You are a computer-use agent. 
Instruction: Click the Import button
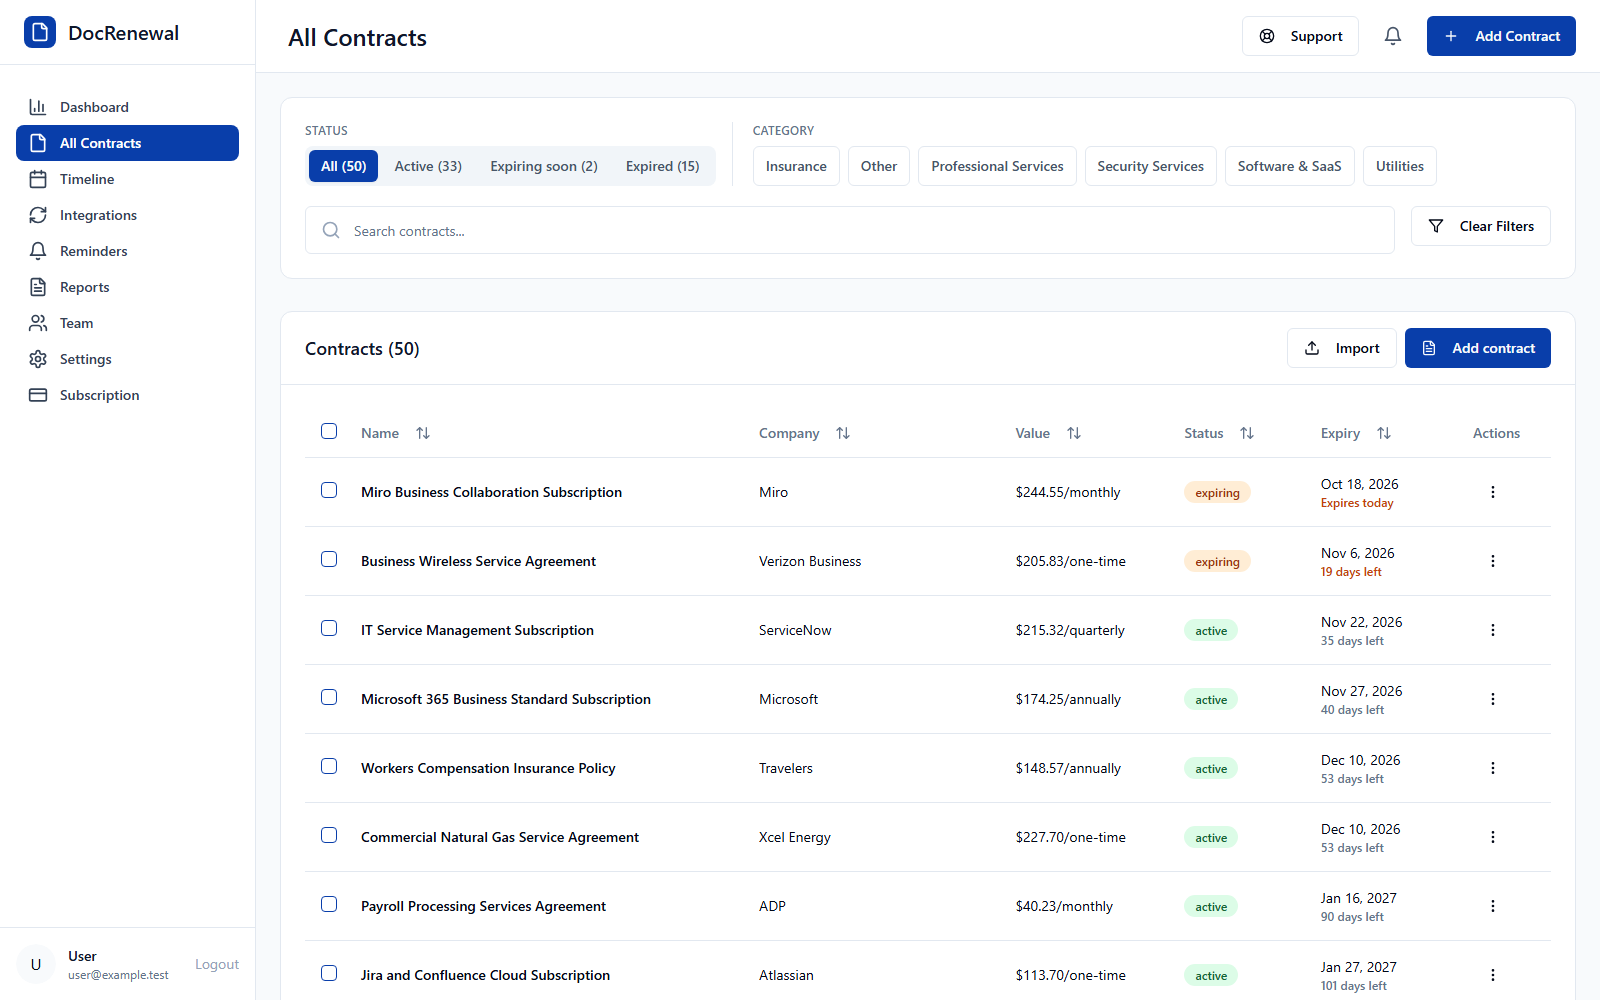click(1342, 348)
